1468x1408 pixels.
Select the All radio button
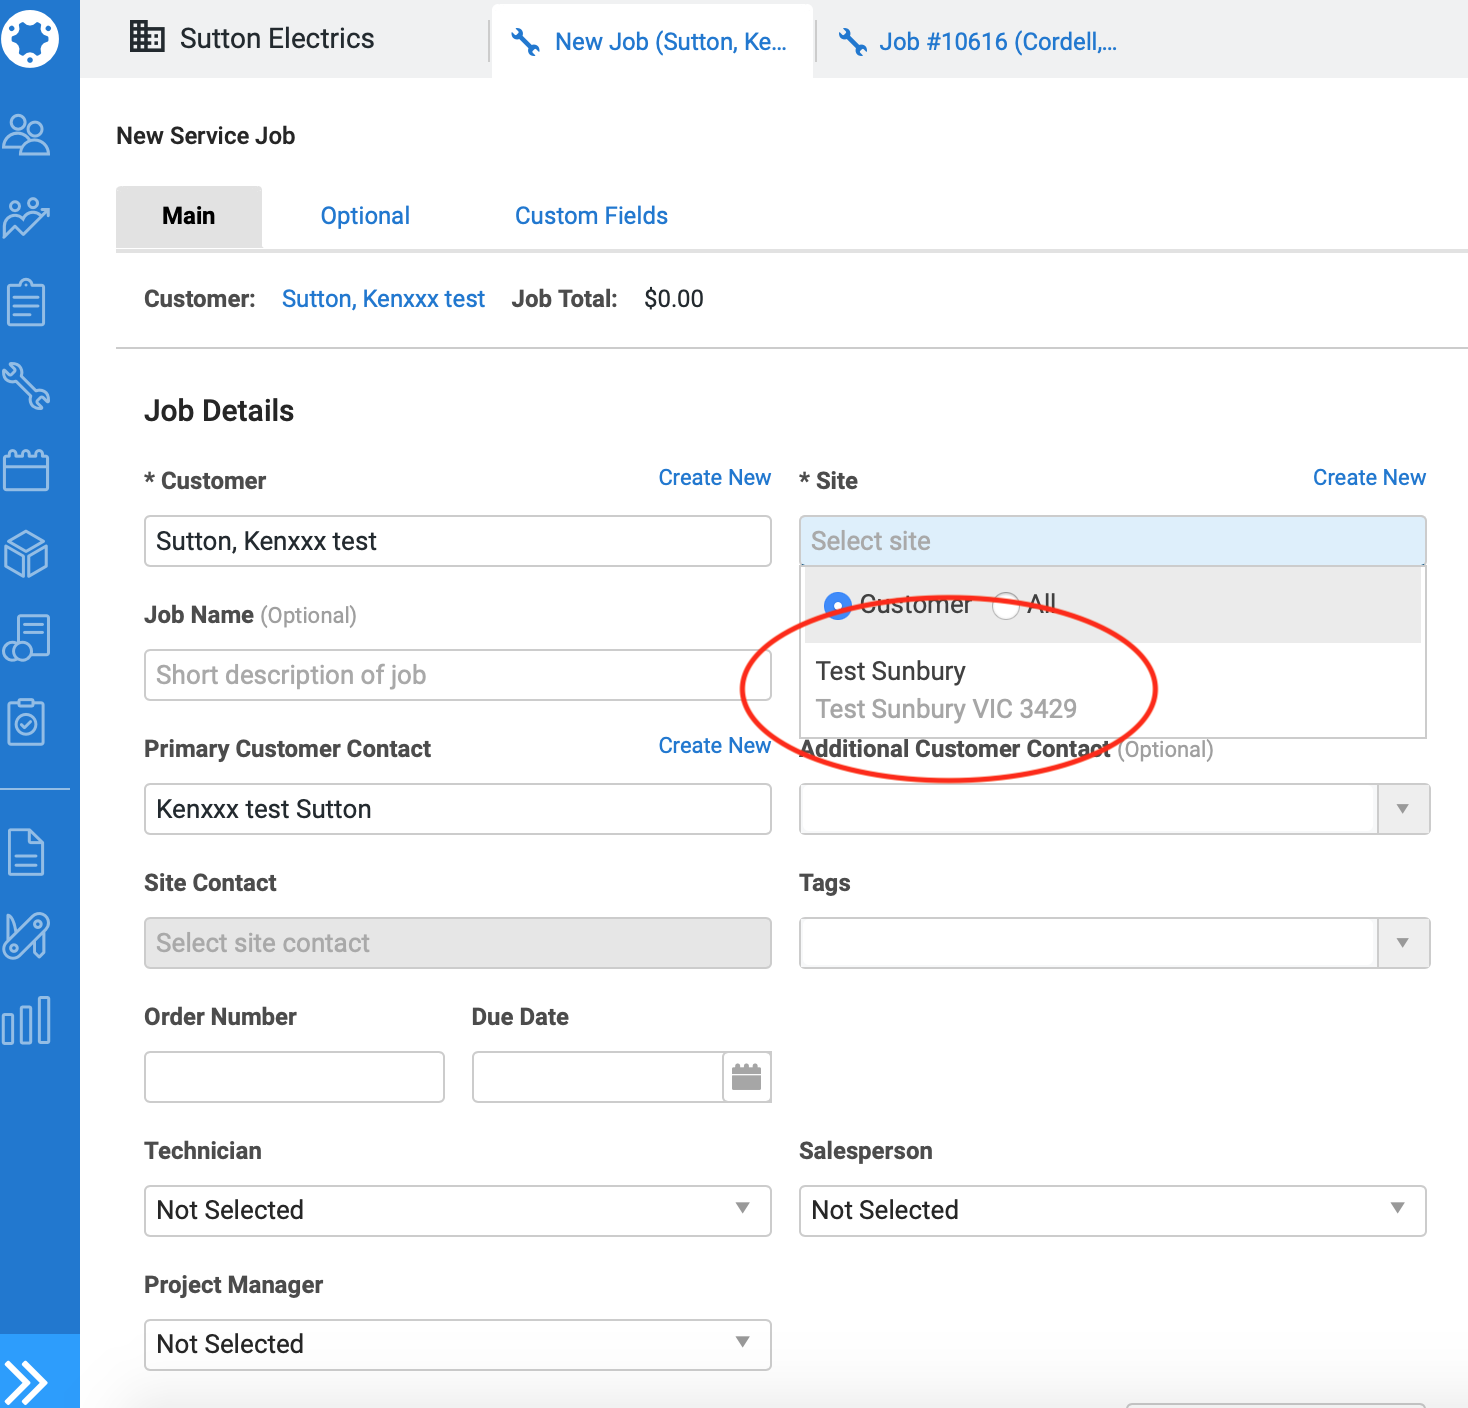pyautogui.click(x=1006, y=605)
